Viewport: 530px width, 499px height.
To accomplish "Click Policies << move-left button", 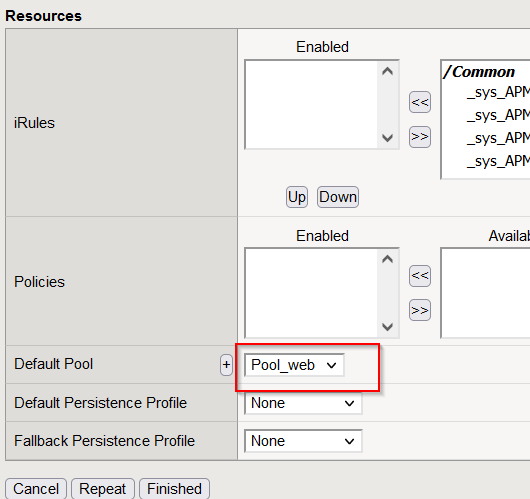I will 420,276.
